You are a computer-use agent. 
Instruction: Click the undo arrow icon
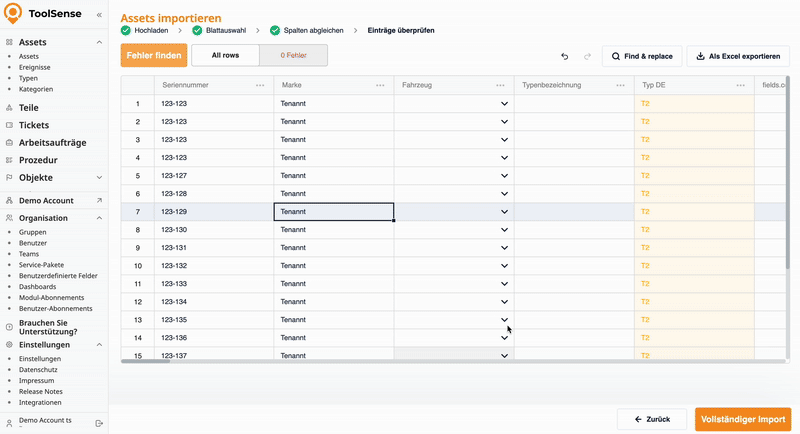(565, 56)
